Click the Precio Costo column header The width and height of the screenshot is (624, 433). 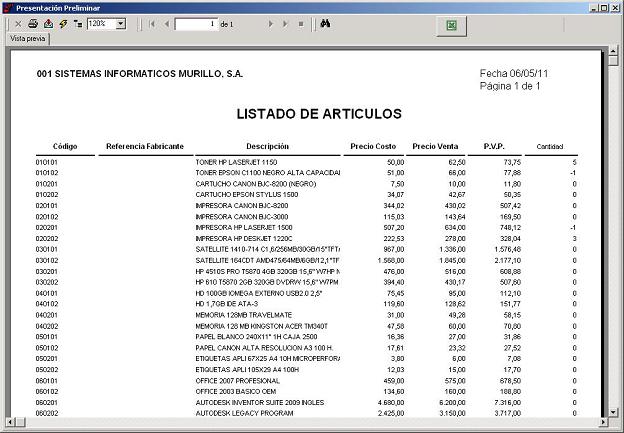[x=373, y=146]
